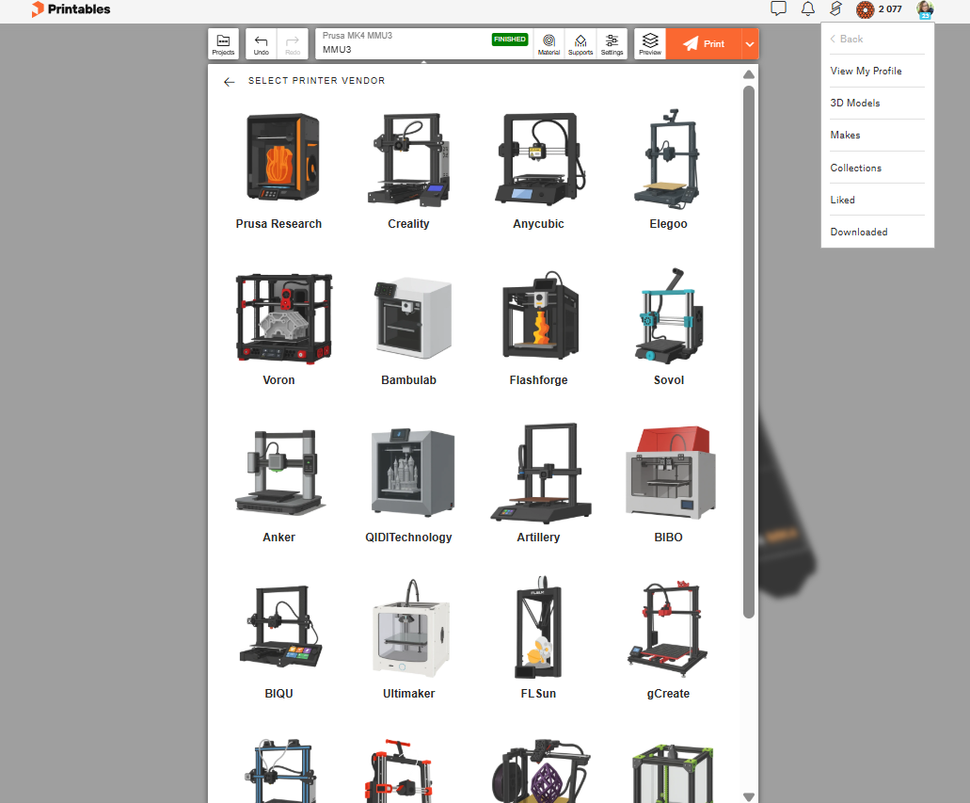Expand the Print button dropdown arrow

(748, 43)
